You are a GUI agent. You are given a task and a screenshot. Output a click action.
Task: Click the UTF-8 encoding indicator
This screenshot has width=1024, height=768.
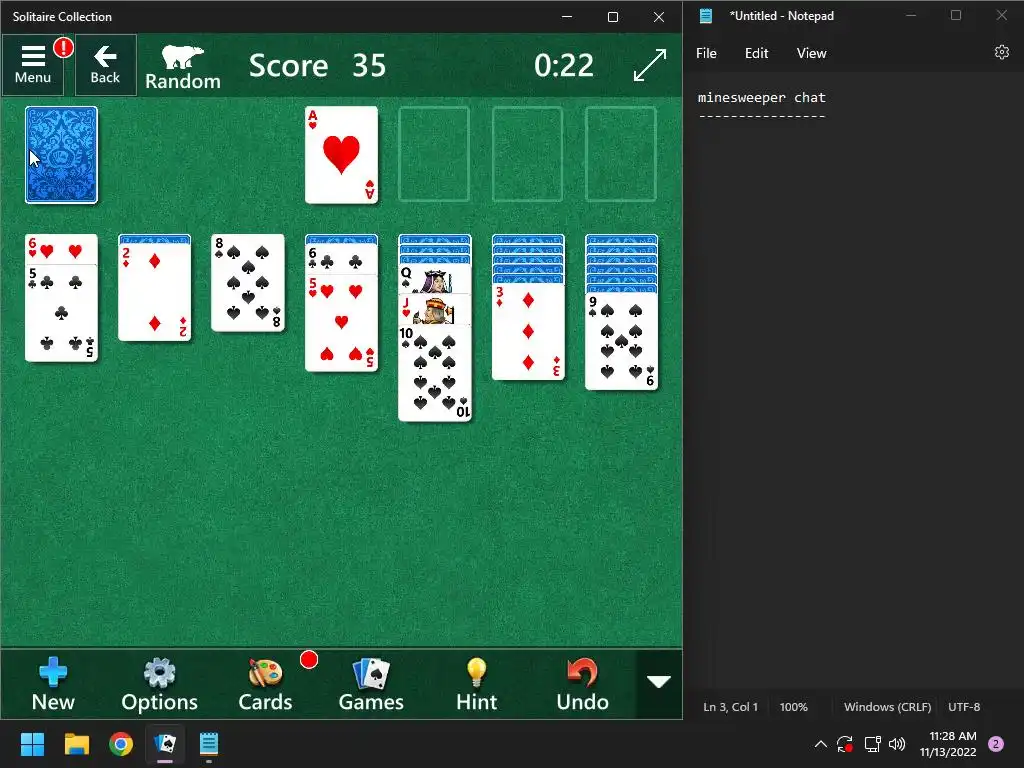click(x=964, y=707)
